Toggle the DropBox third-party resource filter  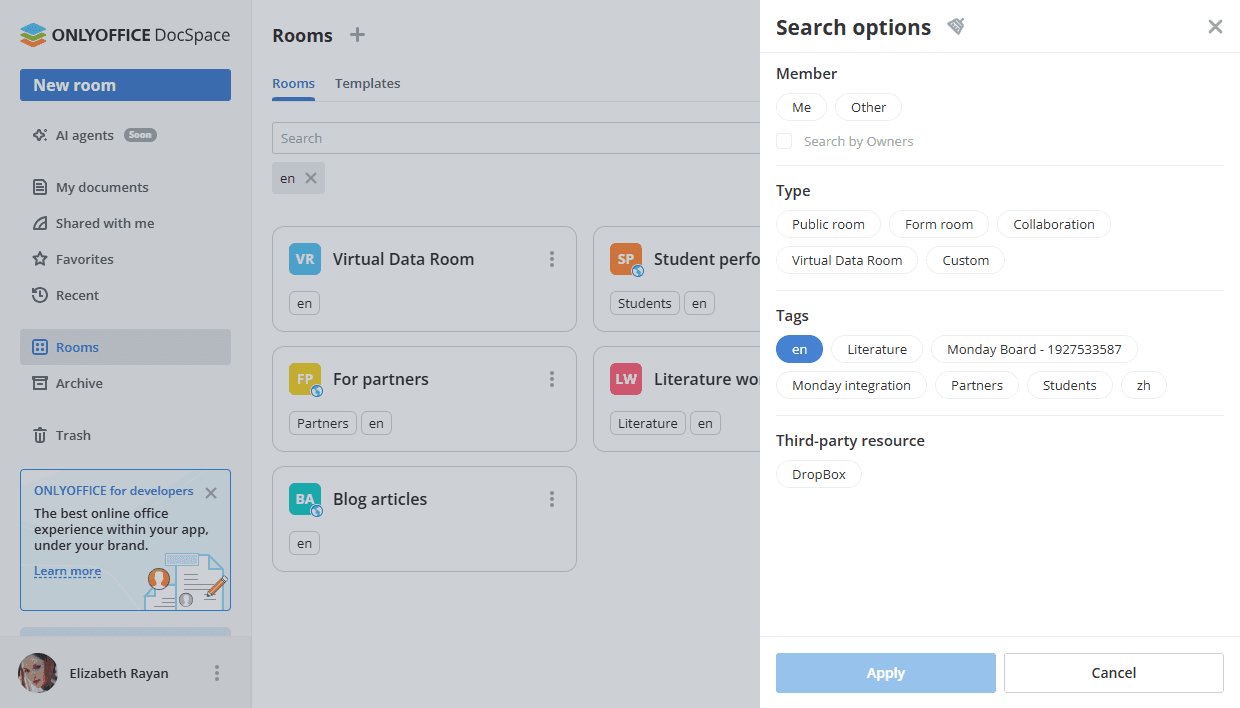point(818,474)
